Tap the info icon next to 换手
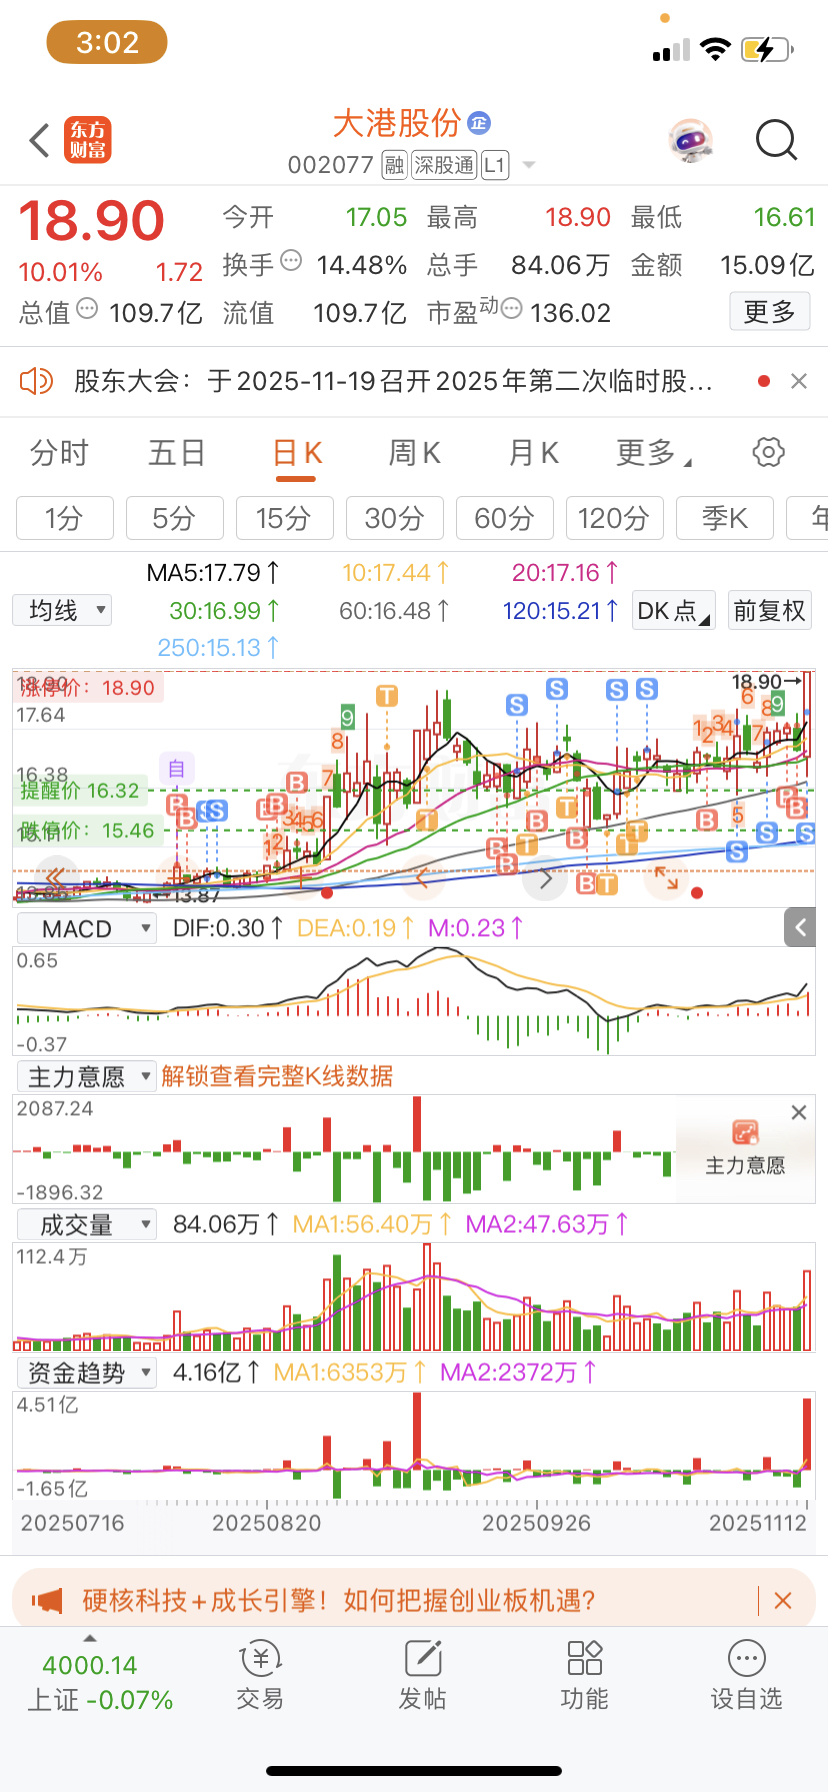This screenshot has height=1792, width=828. (x=291, y=261)
